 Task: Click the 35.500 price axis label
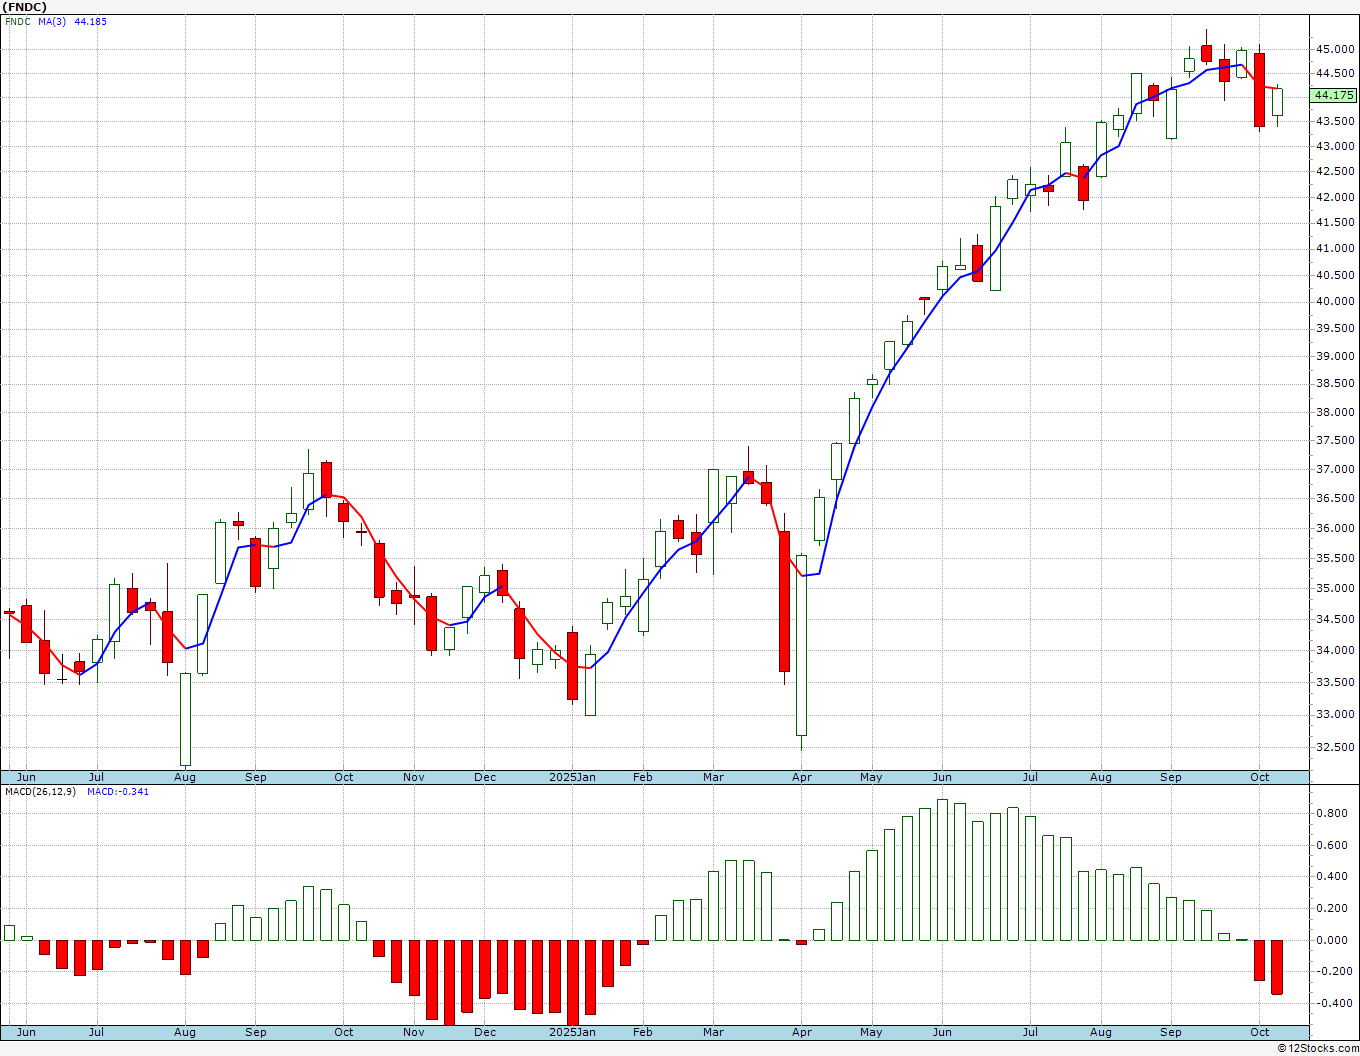[x=1335, y=558]
